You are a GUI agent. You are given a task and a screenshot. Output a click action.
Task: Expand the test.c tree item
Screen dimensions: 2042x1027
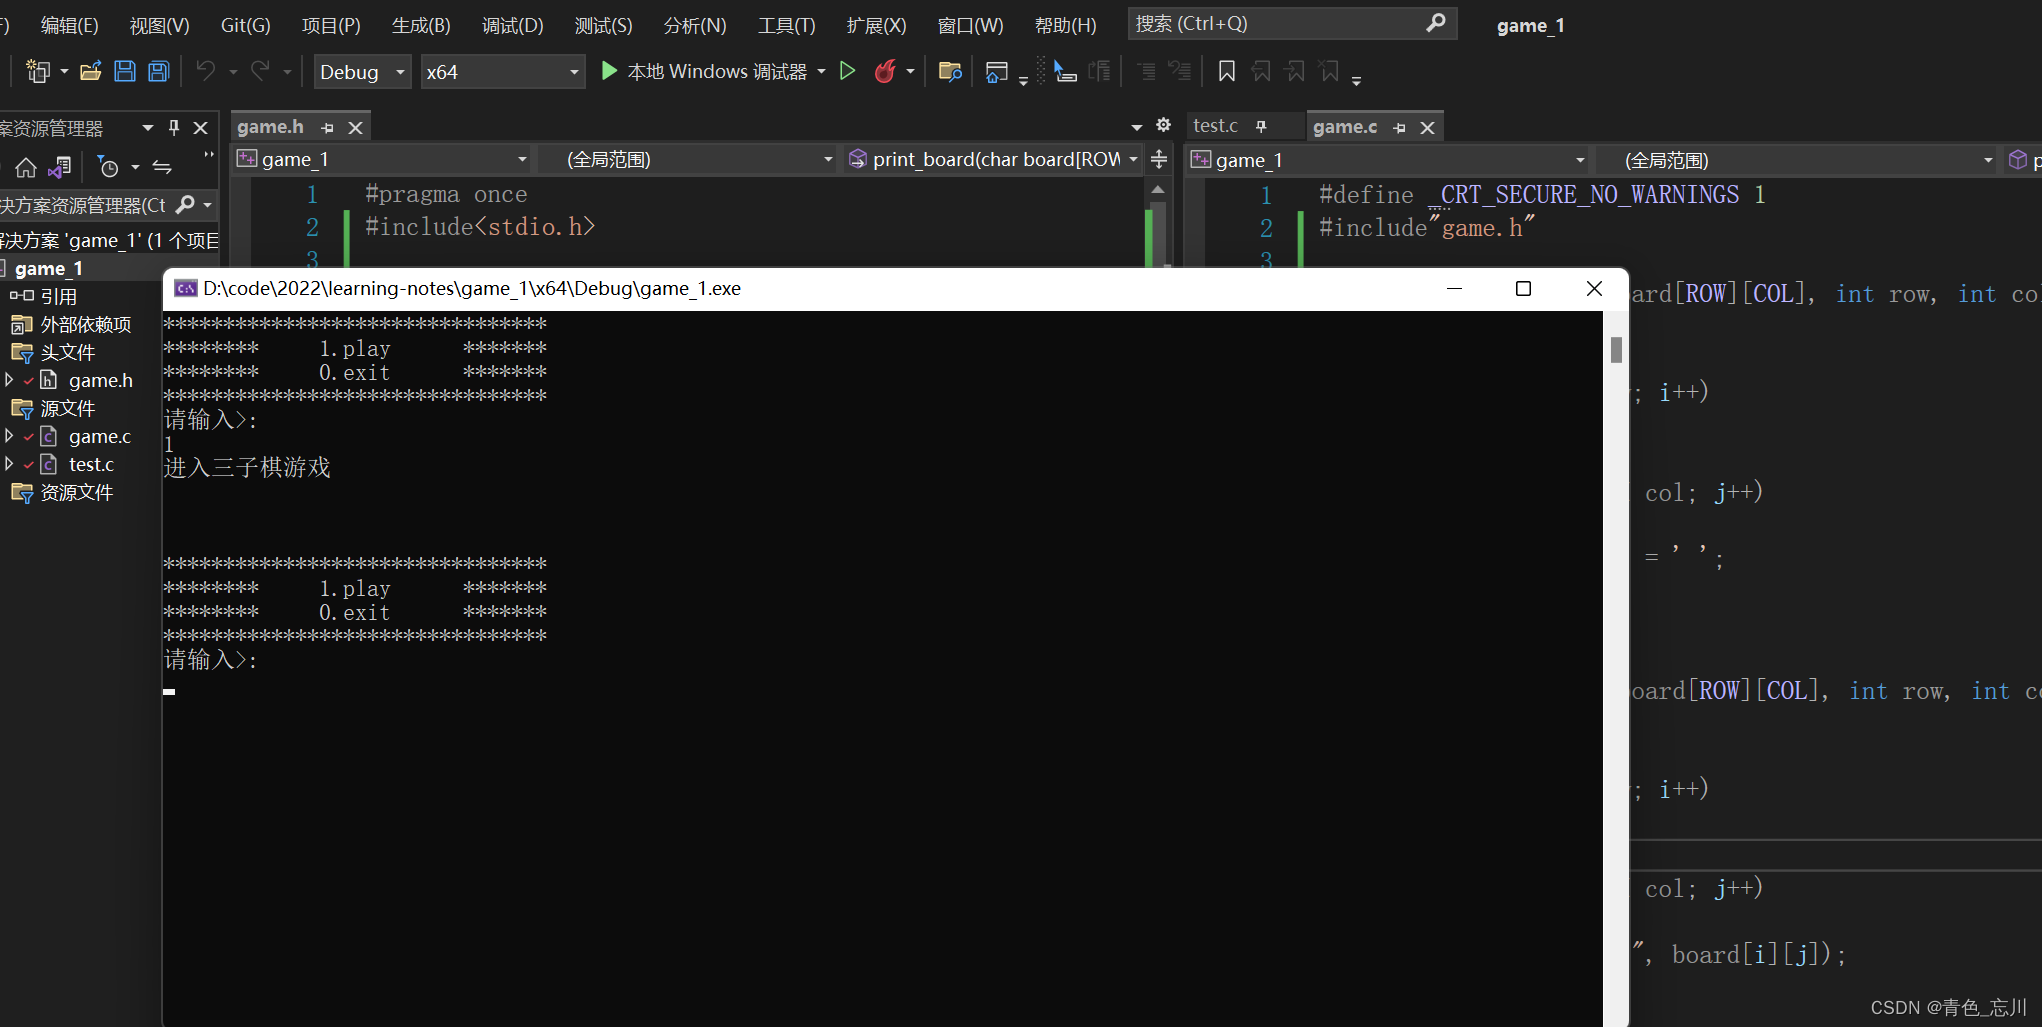[x=9, y=464]
